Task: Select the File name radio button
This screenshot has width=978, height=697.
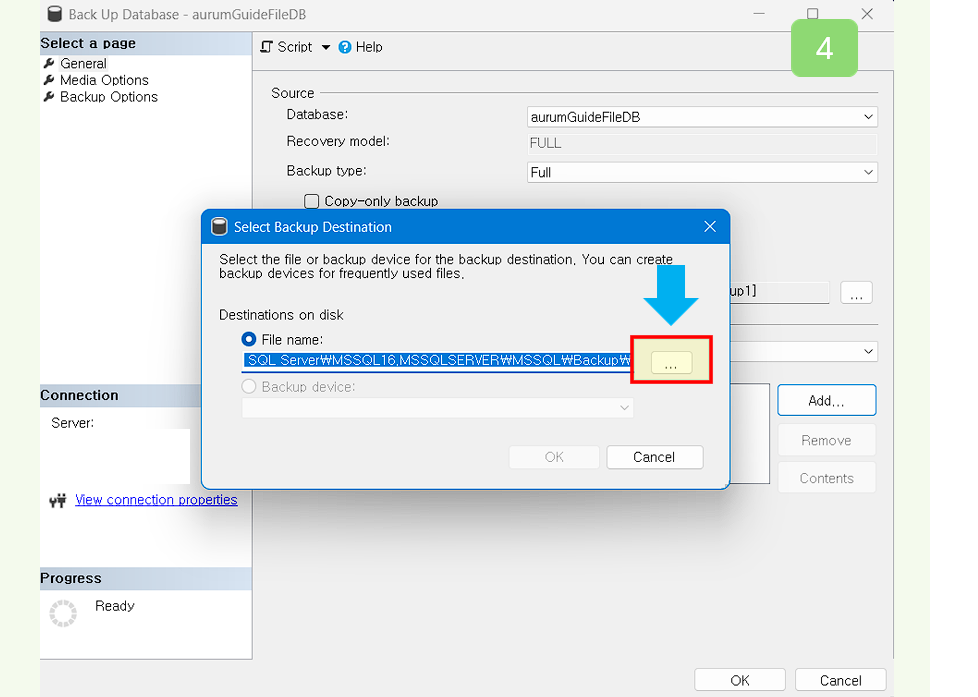Action: (248, 339)
